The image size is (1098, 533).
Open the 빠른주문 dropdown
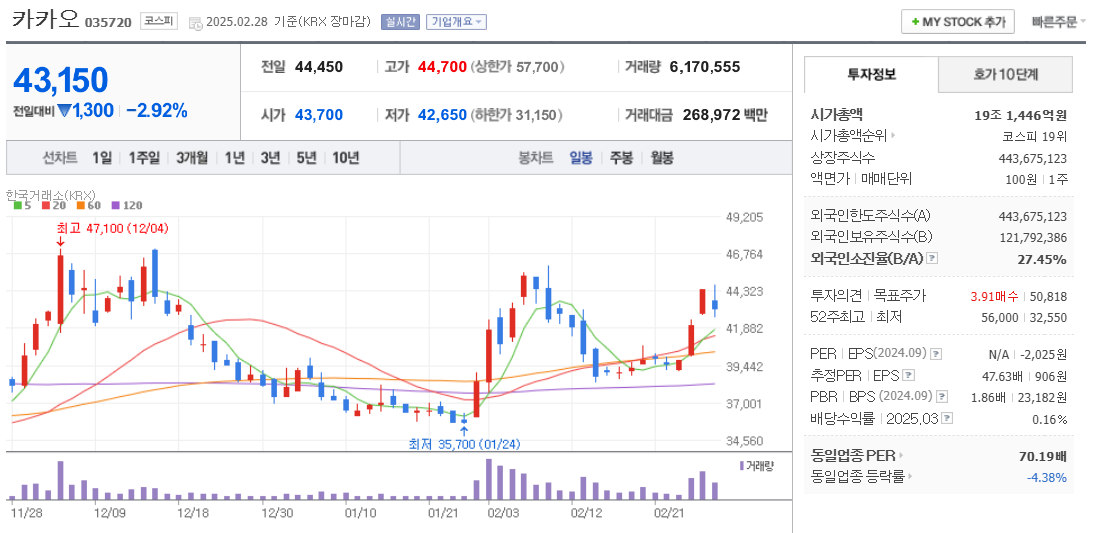[1059, 22]
